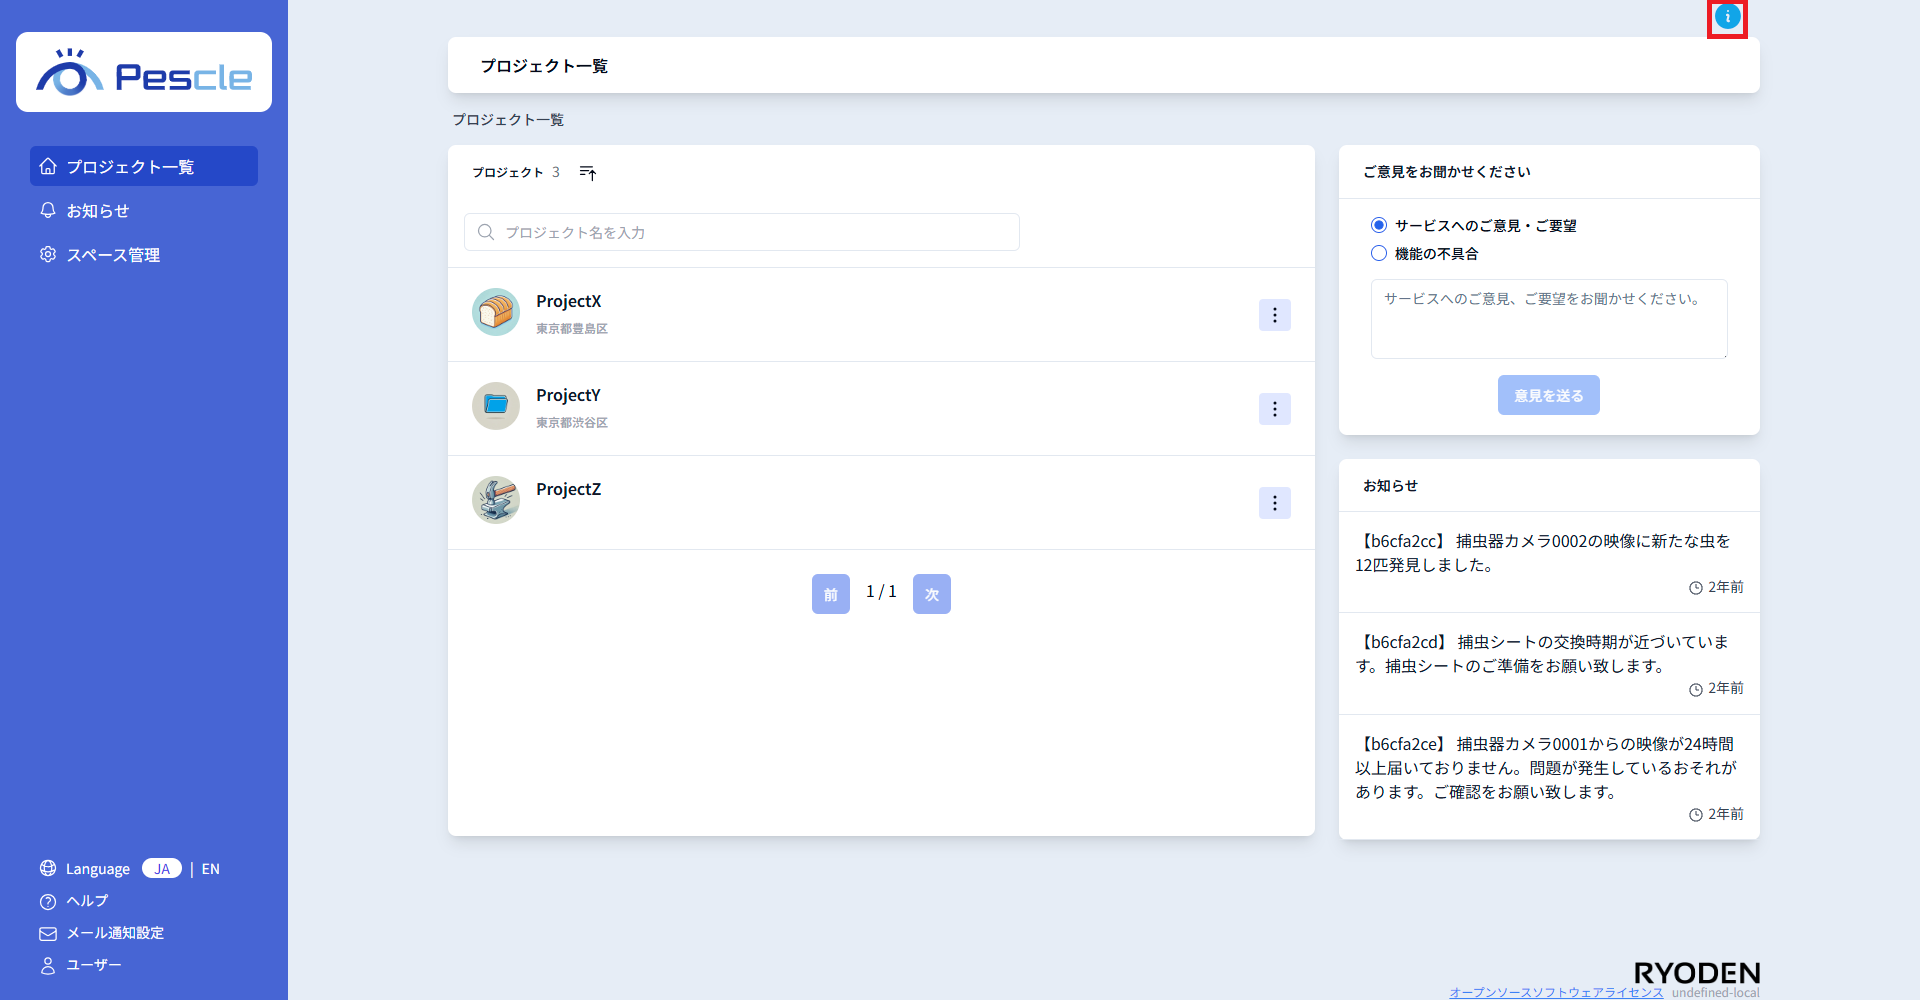Image resolution: width=1920 pixels, height=1000 pixels.
Task: Click the ProjectX bread thumbnail icon
Action: [496, 312]
